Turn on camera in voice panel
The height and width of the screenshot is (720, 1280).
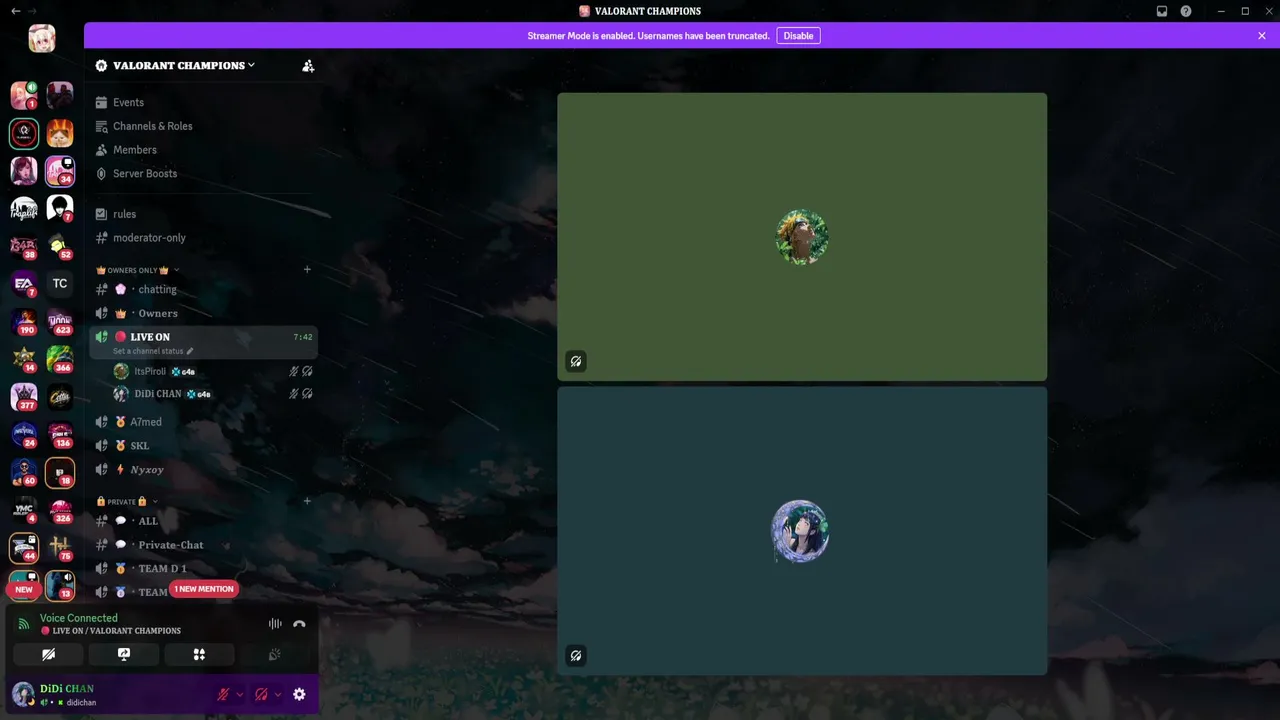(48, 654)
